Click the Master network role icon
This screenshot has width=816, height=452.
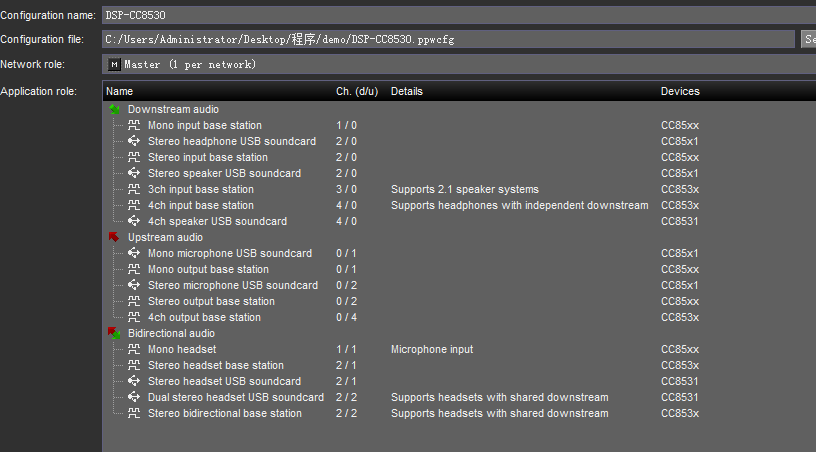click(114, 64)
